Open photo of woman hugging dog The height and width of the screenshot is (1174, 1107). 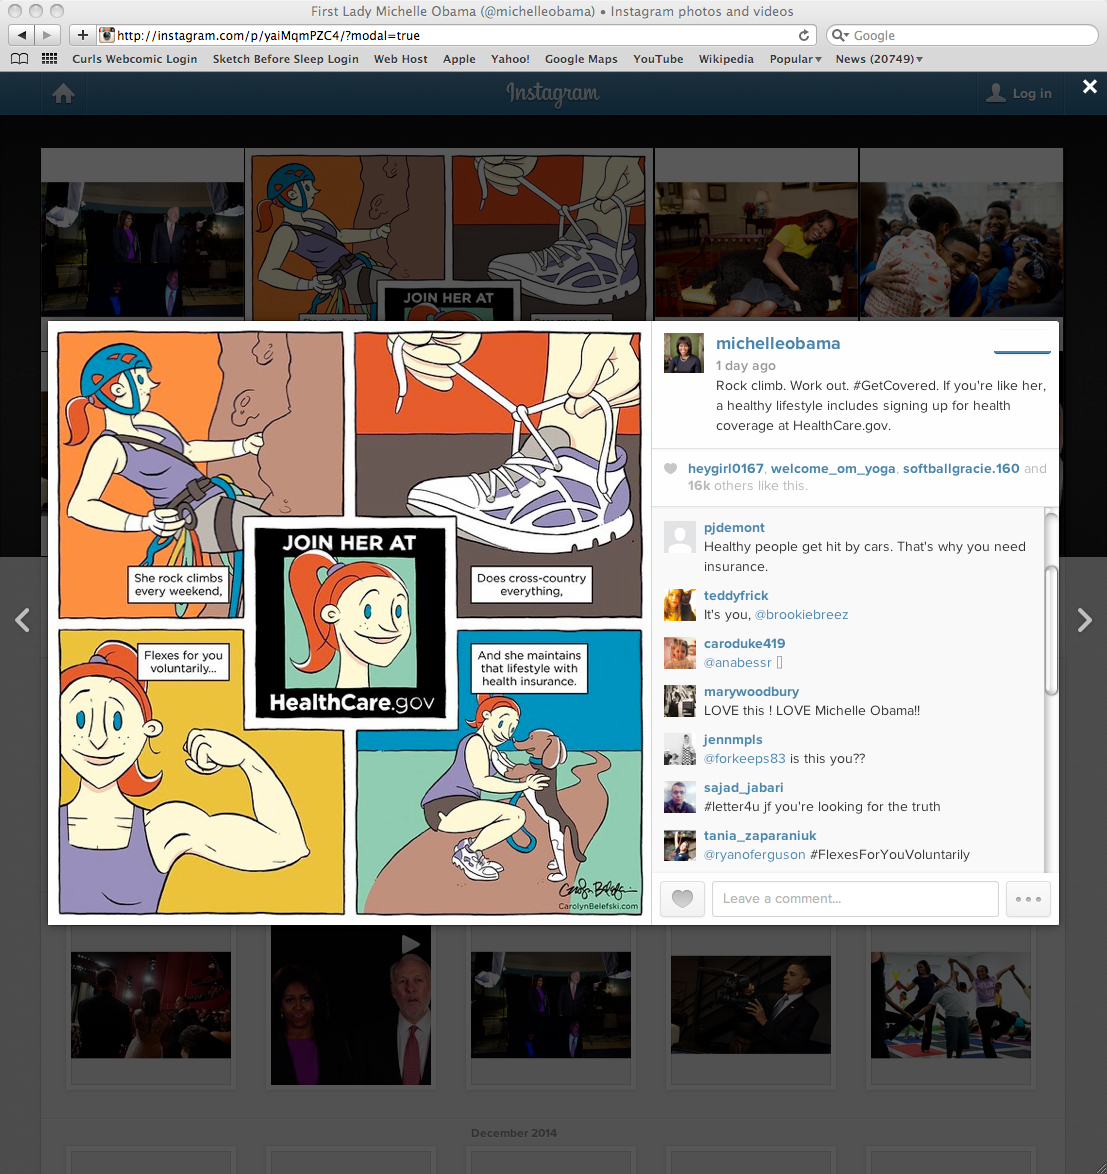pos(756,249)
